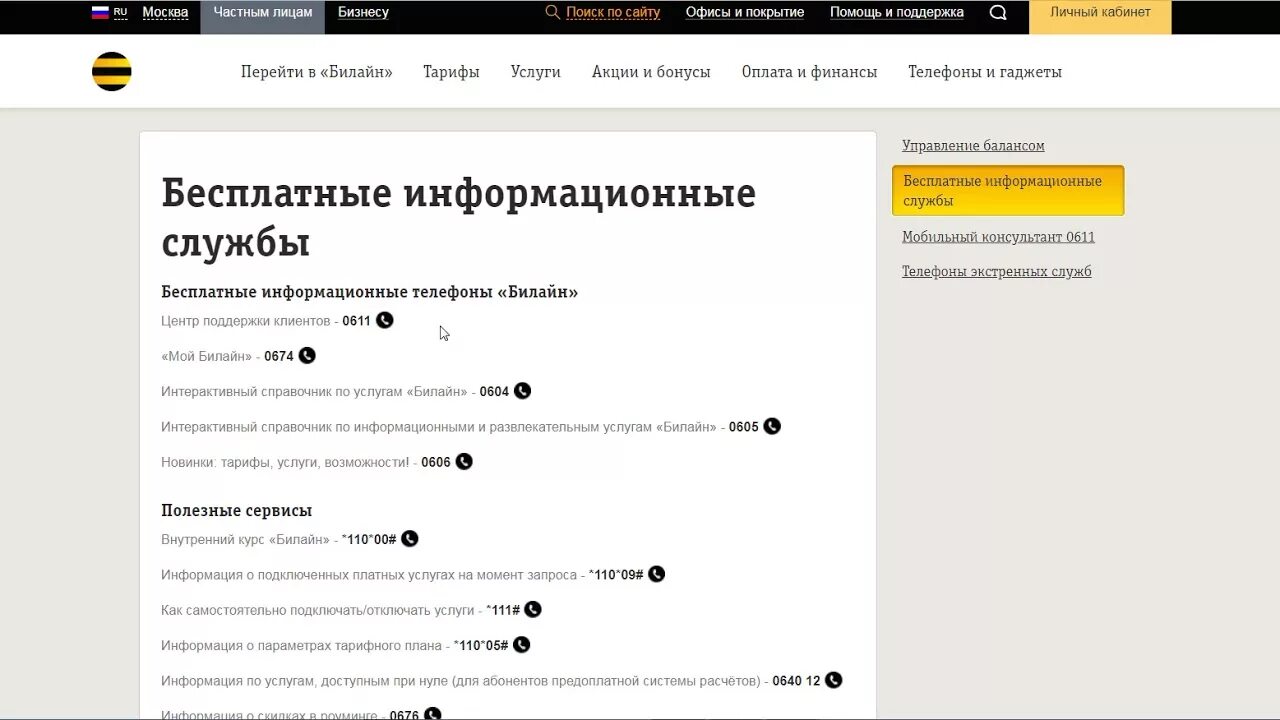Click the code *110*09#
This screenshot has height=720, width=1280.
point(616,575)
